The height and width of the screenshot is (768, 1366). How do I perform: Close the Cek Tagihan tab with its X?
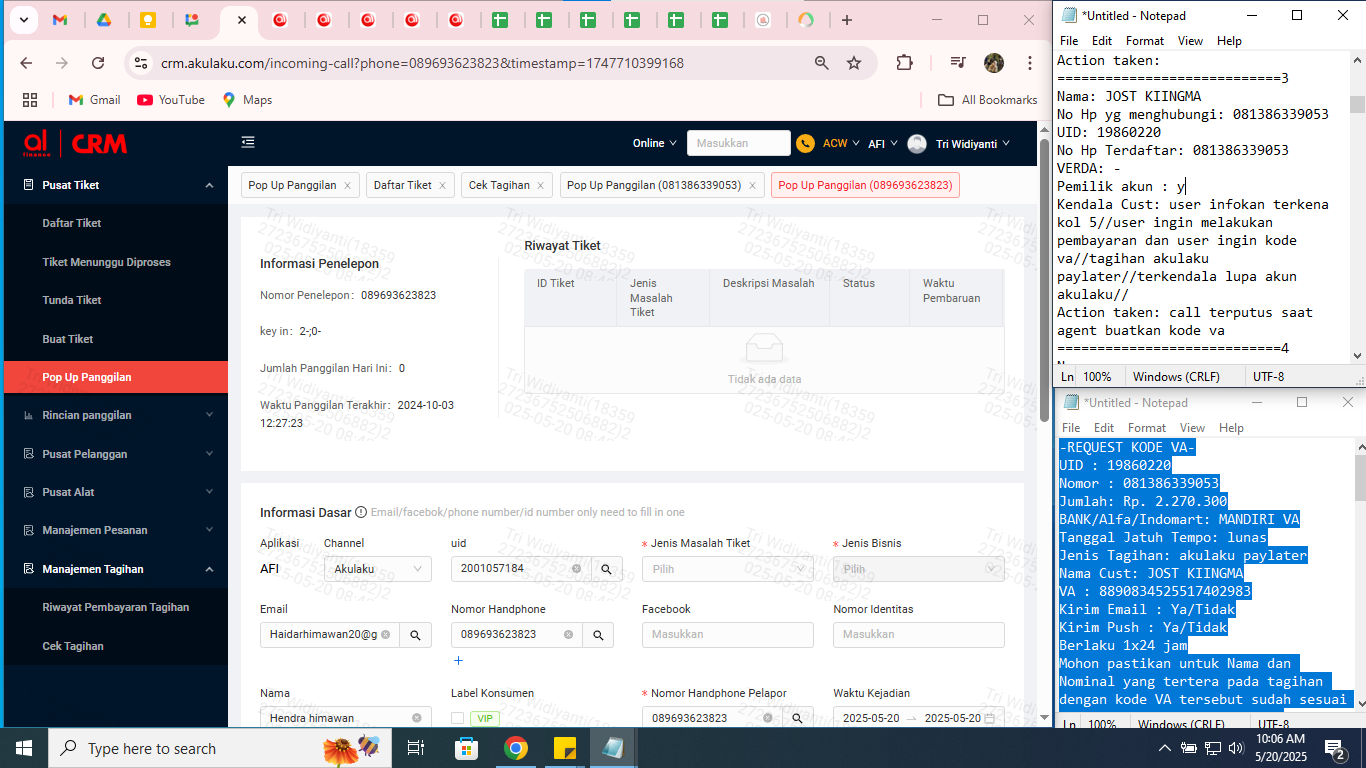tap(540, 185)
